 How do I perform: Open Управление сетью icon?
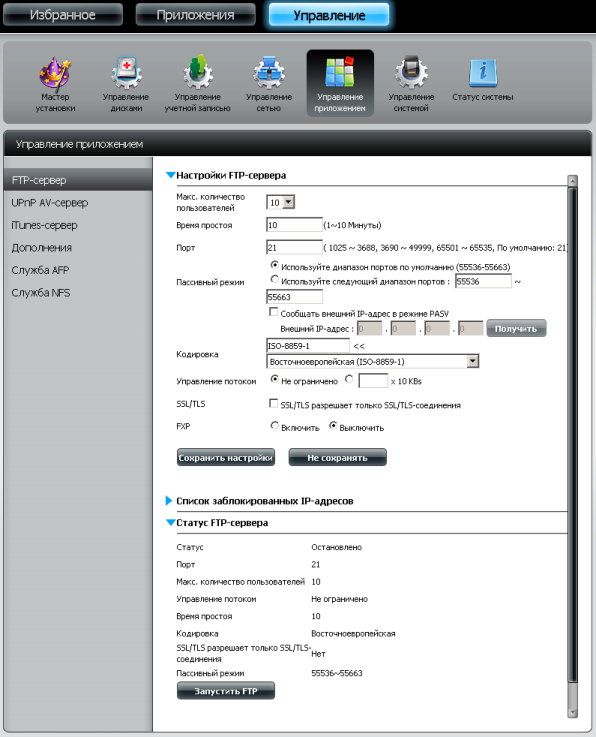tap(269, 84)
